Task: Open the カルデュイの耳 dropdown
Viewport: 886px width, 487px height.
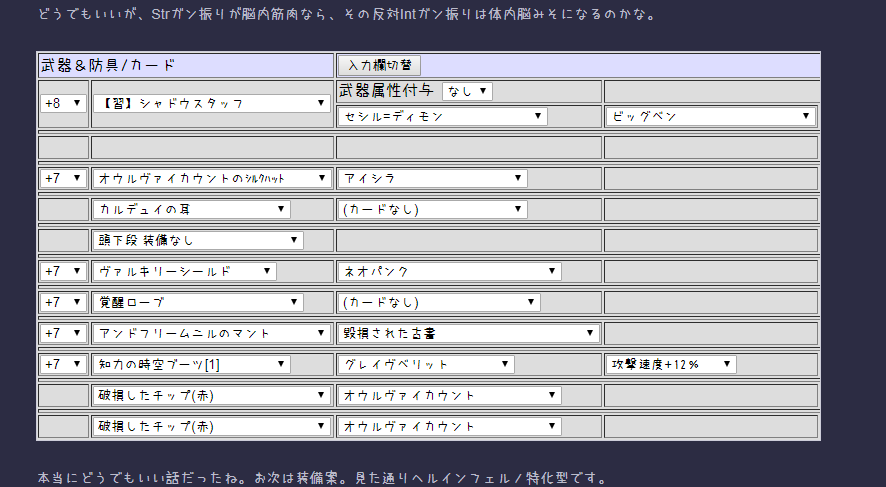Action: point(192,210)
